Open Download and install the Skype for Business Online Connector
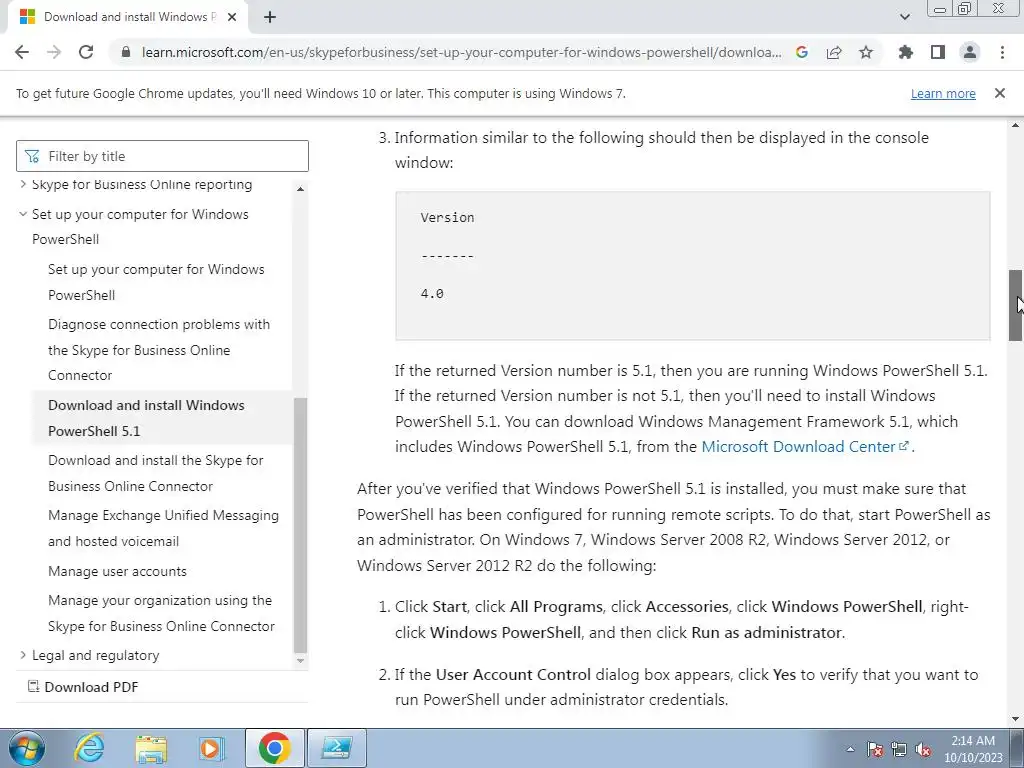Viewport: 1024px width, 768px height. 155,473
